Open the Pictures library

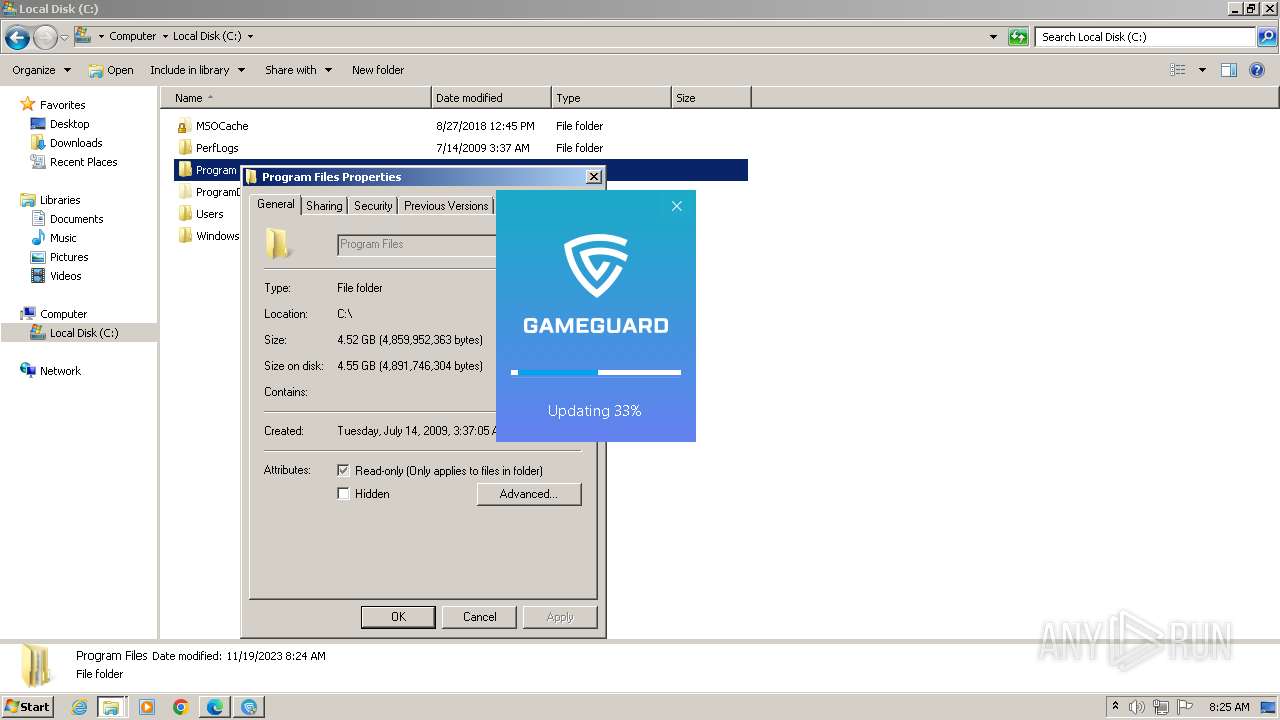59,257
